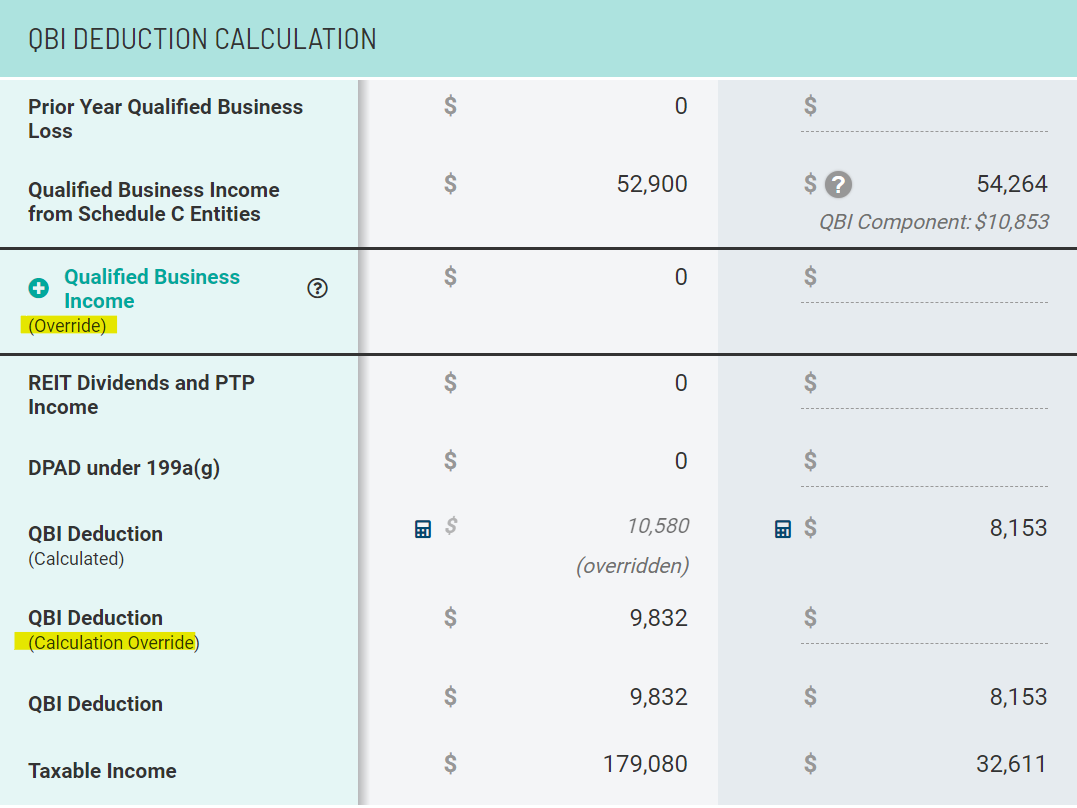Expand the Qualified Business Income override section
The image size is (1077, 808).
tap(38, 288)
